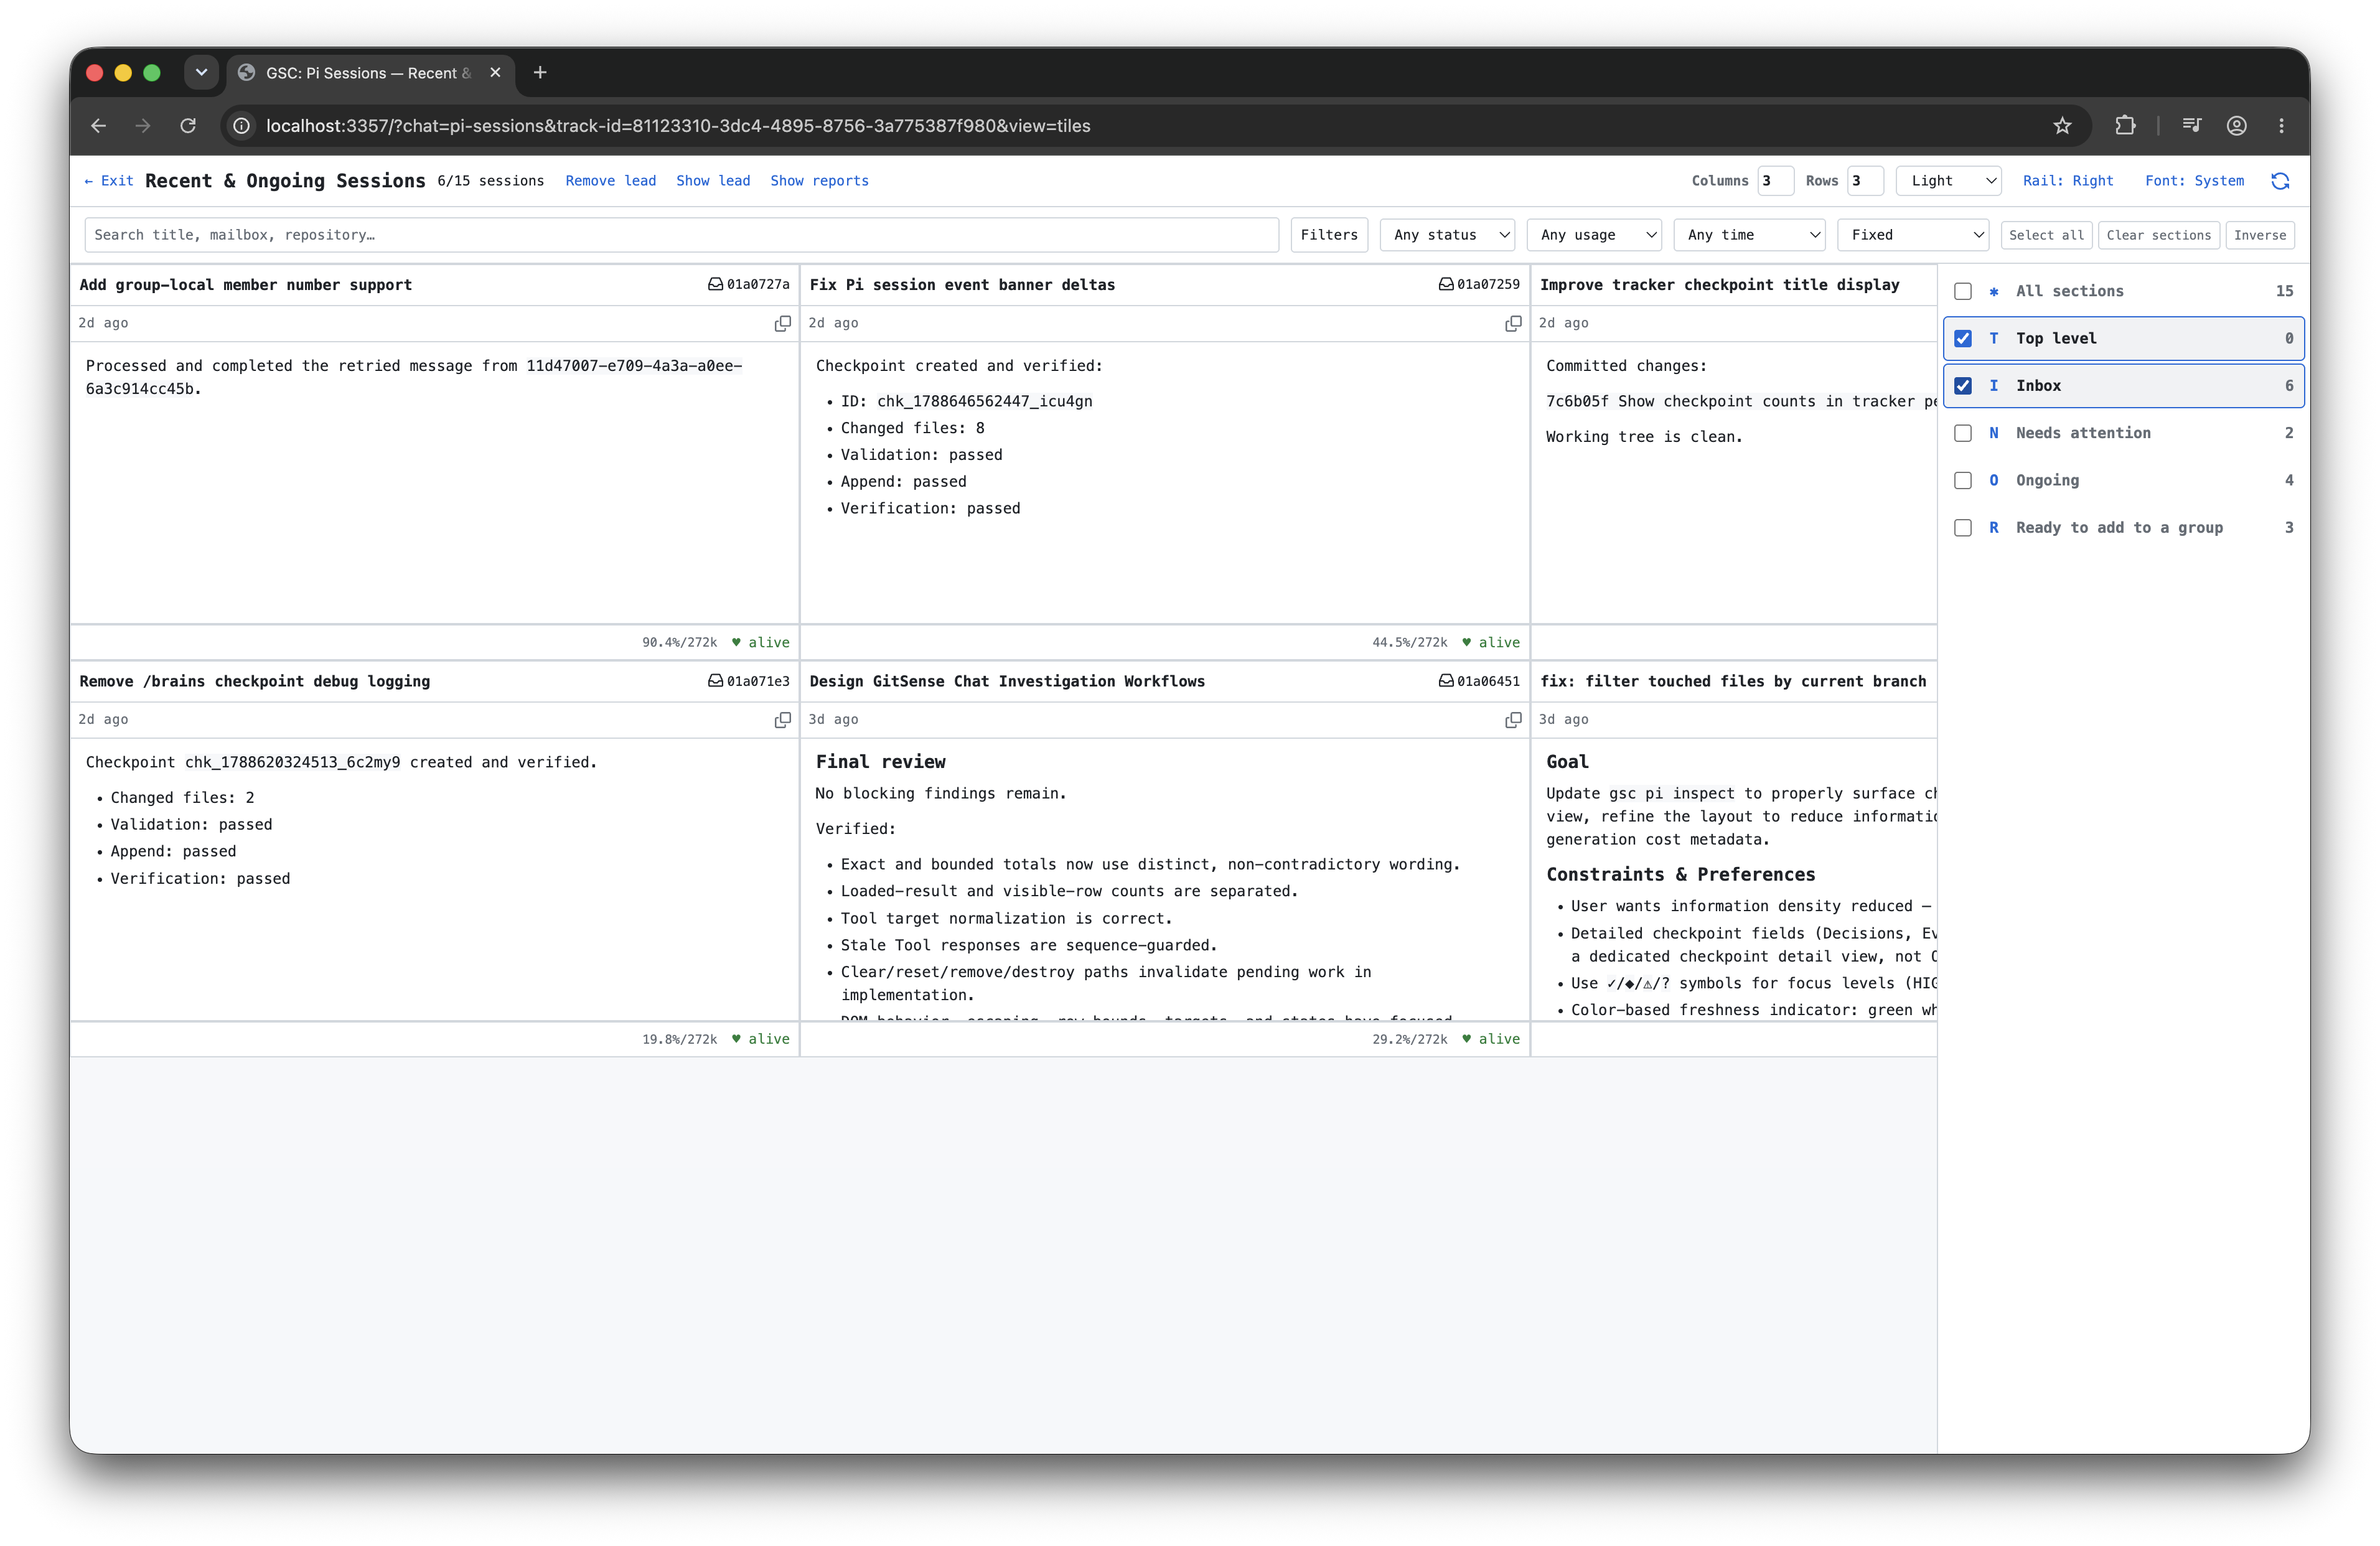Click Add group-local member number support title

pos(245,285)
